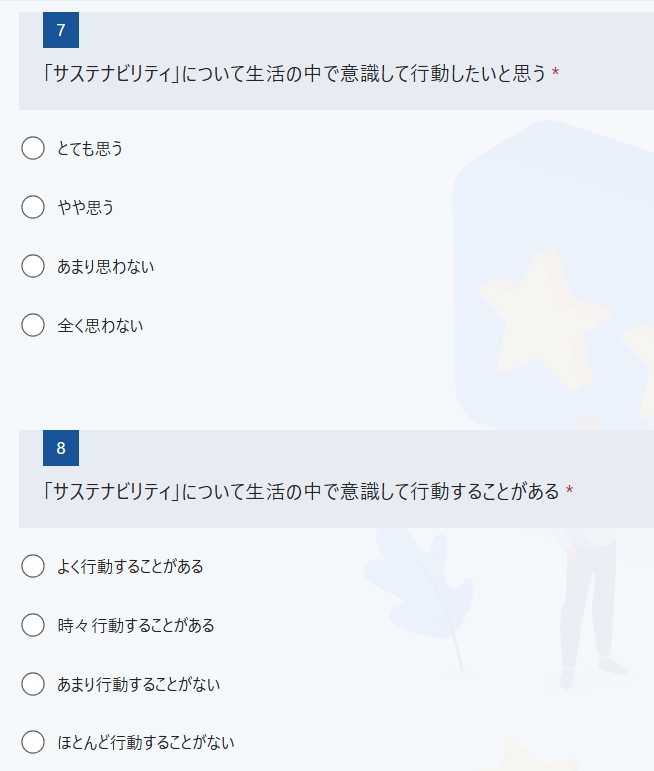Click the あまり行動することがない label text
The width and height of the screenshot is (654, 771).
pyautogui.click(x=139, y=684)
